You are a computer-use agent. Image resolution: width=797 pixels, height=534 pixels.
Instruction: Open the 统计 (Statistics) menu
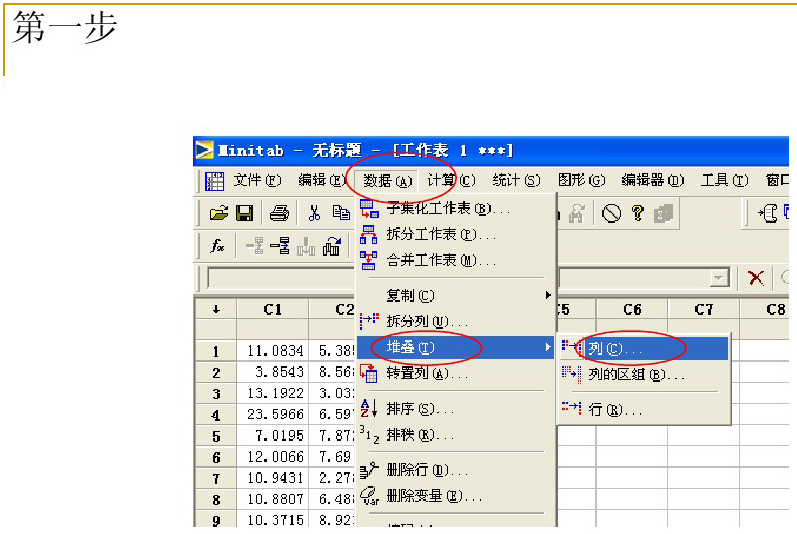(x=516, y=180)
